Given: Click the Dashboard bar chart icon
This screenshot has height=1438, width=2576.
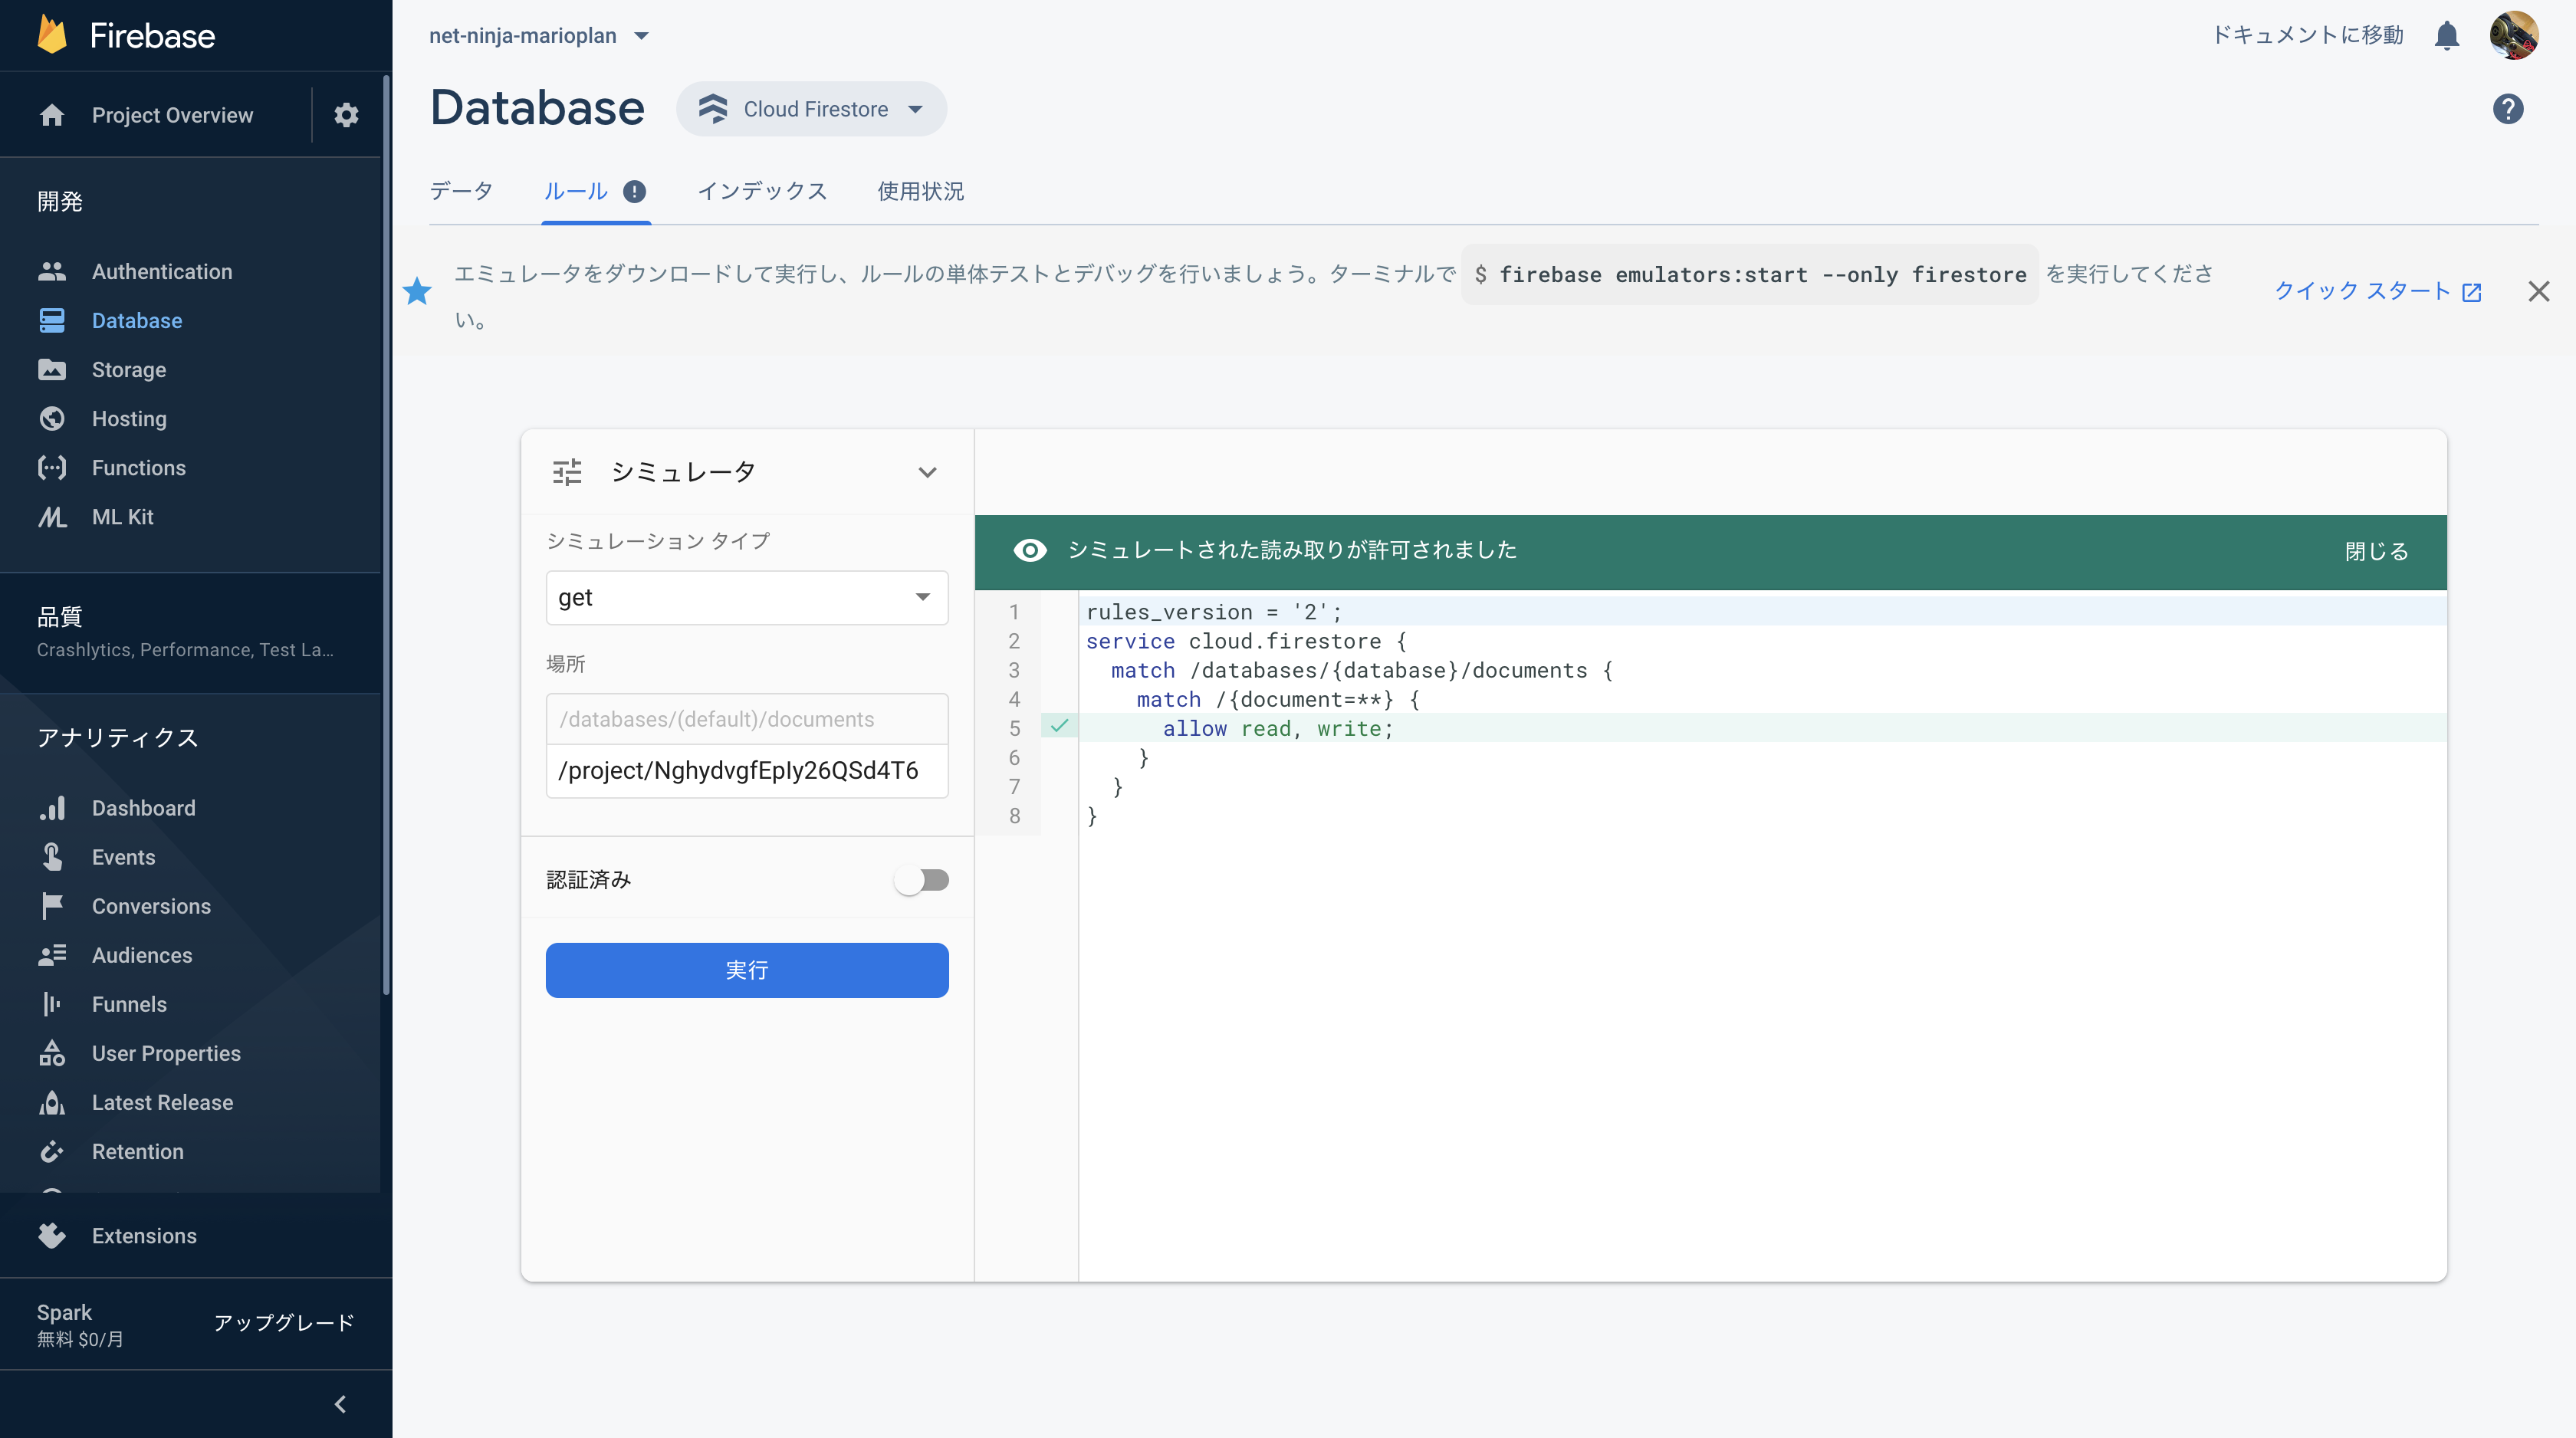Looking at the screenshot, I should (x=52, y=808).
